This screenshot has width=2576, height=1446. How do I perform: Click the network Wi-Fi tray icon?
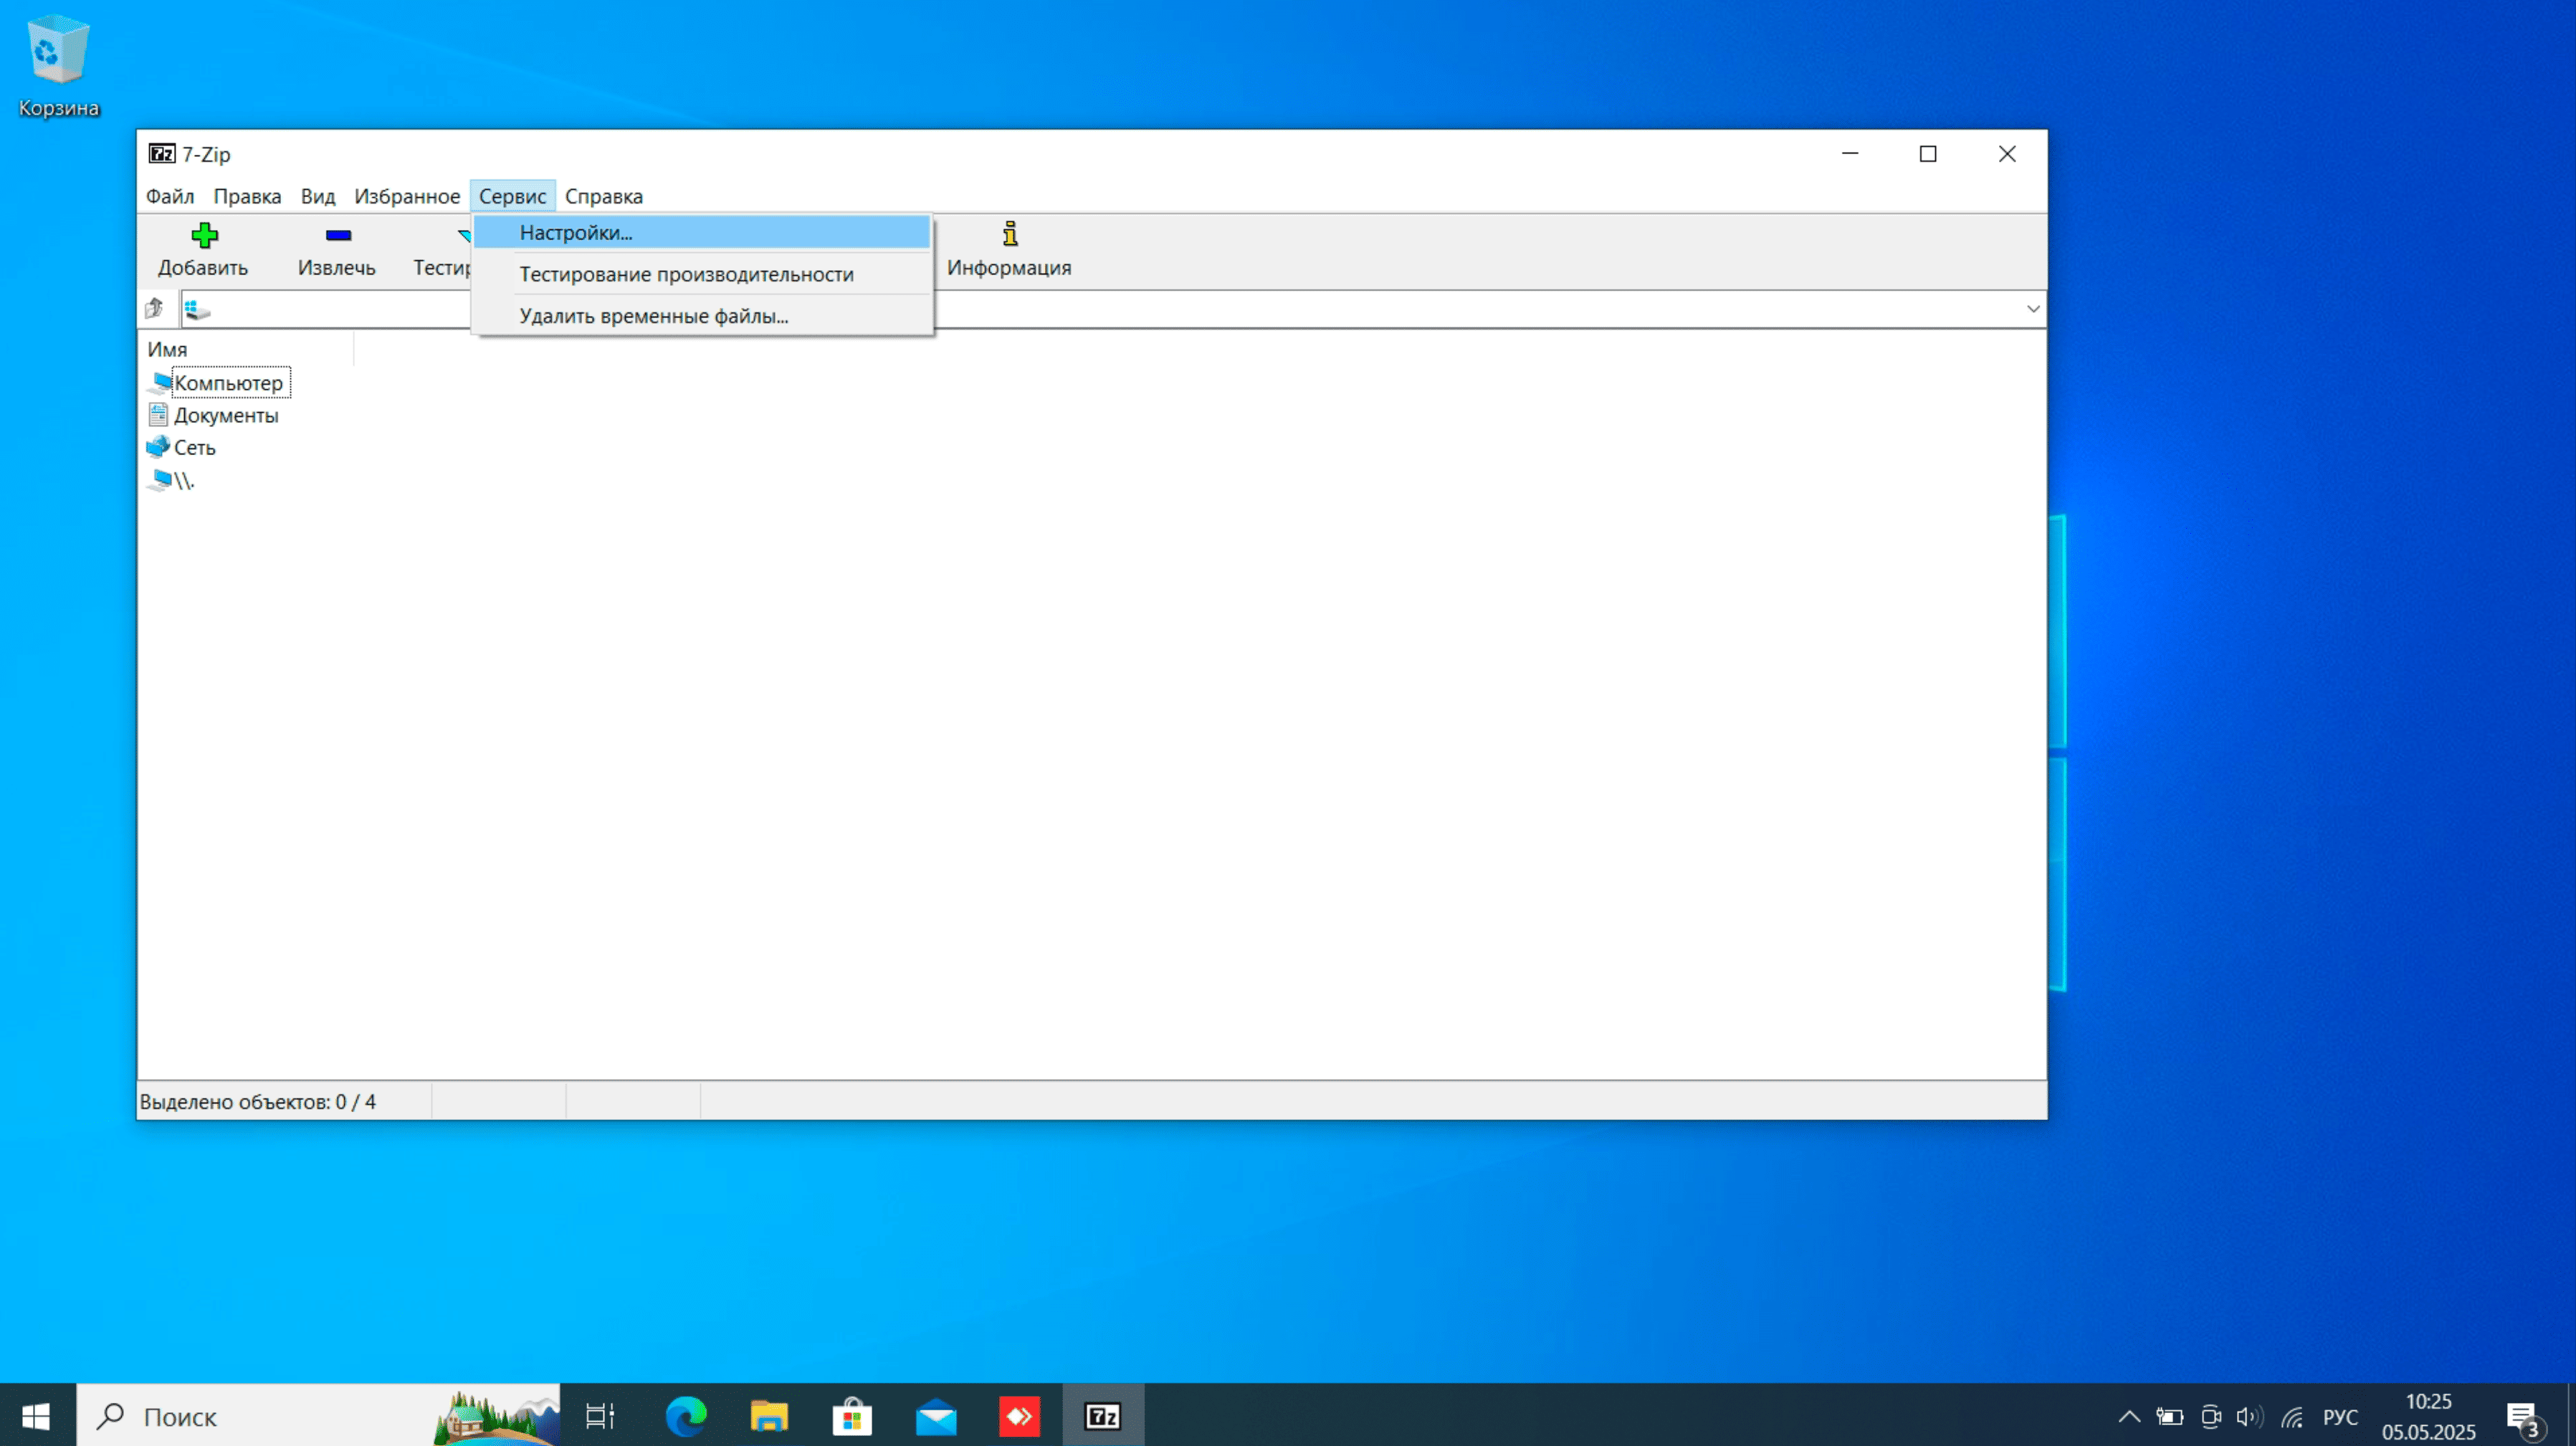2292,1417
